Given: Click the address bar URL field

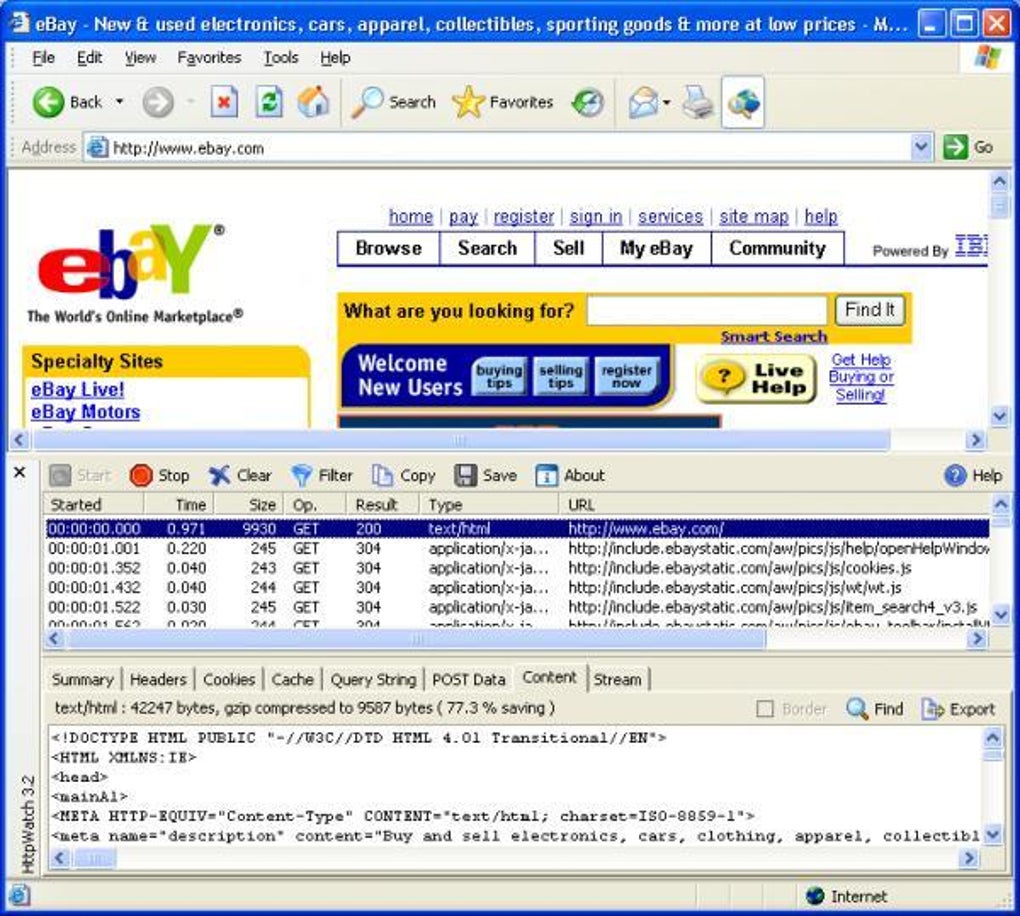Looking at the screenshot, I should [509, 148].
